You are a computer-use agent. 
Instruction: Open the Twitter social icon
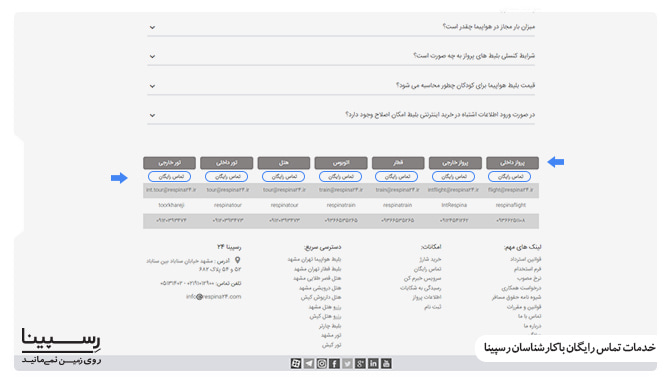point(347,364)
